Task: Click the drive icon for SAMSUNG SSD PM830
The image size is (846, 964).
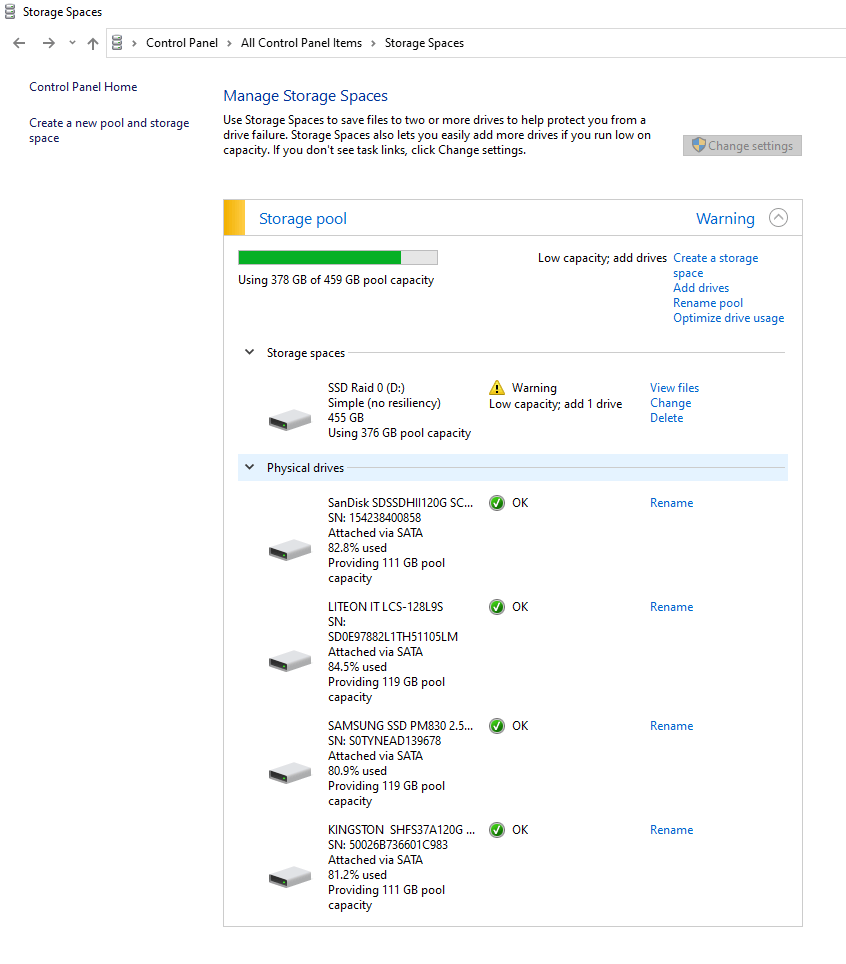Action: 289,771
